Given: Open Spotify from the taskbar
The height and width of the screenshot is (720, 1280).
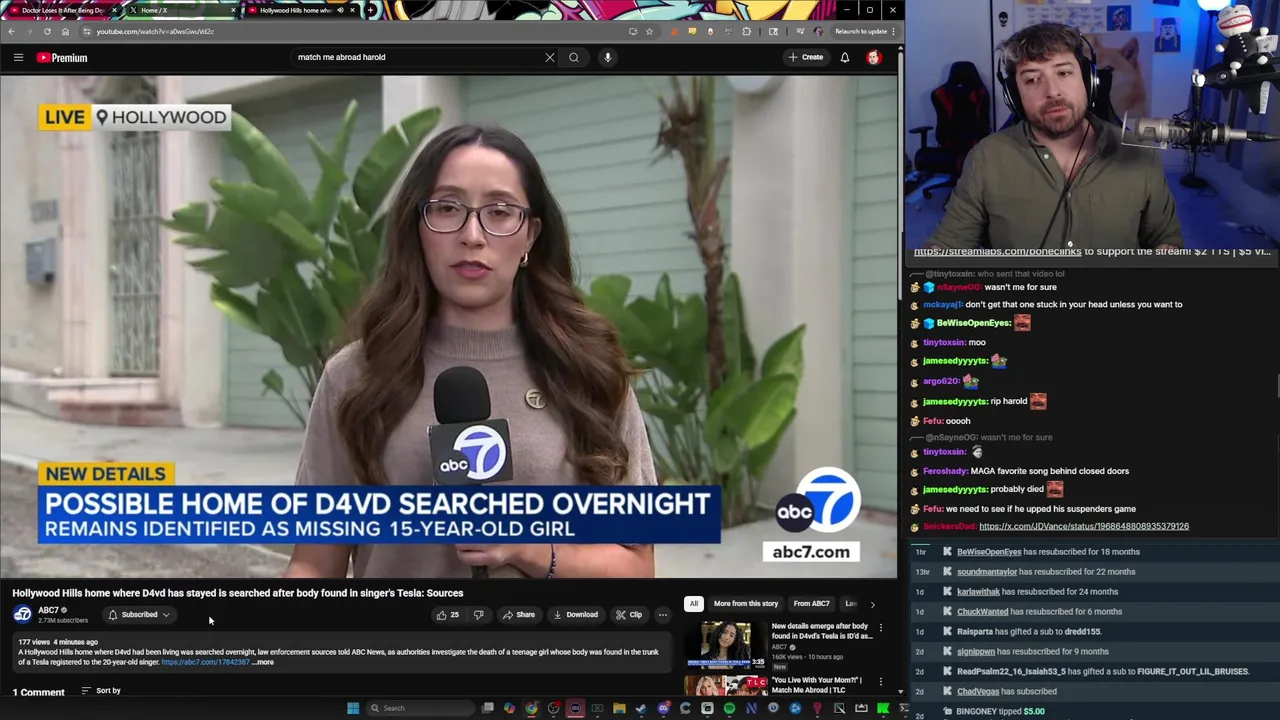Looking at the screenshot, I should coord(729,708).
